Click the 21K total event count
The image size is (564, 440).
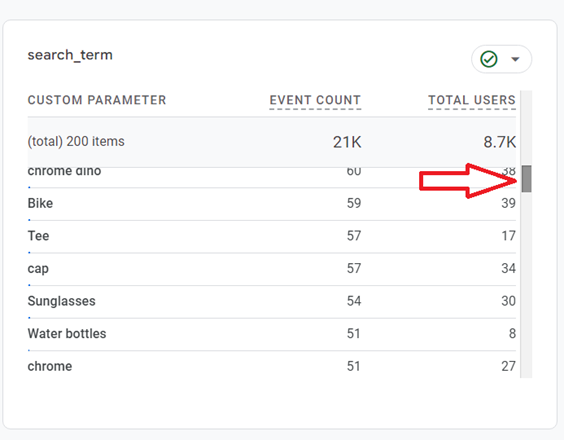pos(347,142)
